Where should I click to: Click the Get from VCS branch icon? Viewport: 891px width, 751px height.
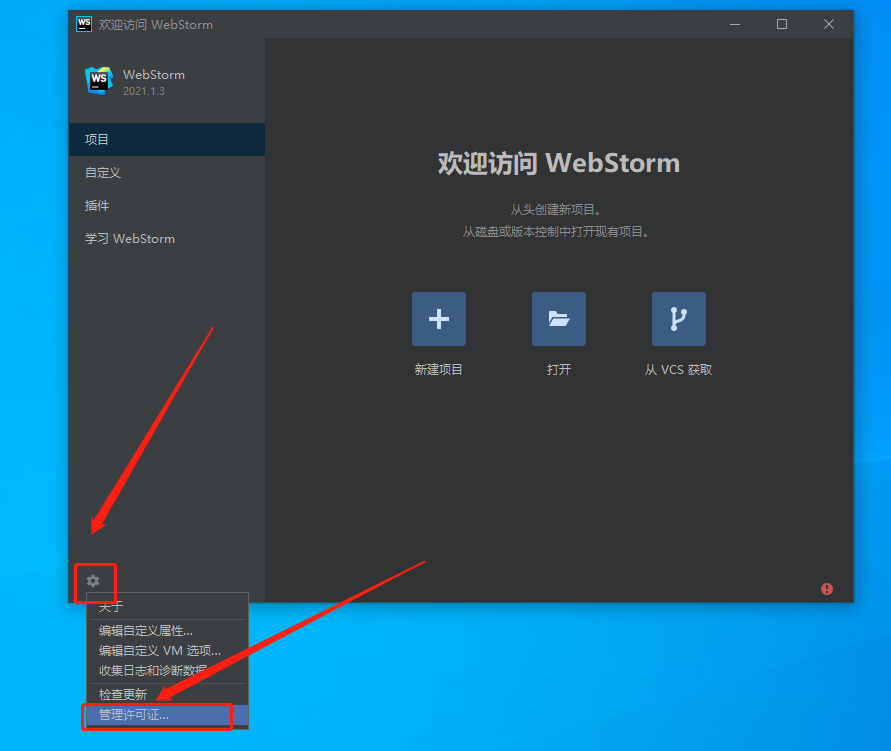tap(678, 319)
